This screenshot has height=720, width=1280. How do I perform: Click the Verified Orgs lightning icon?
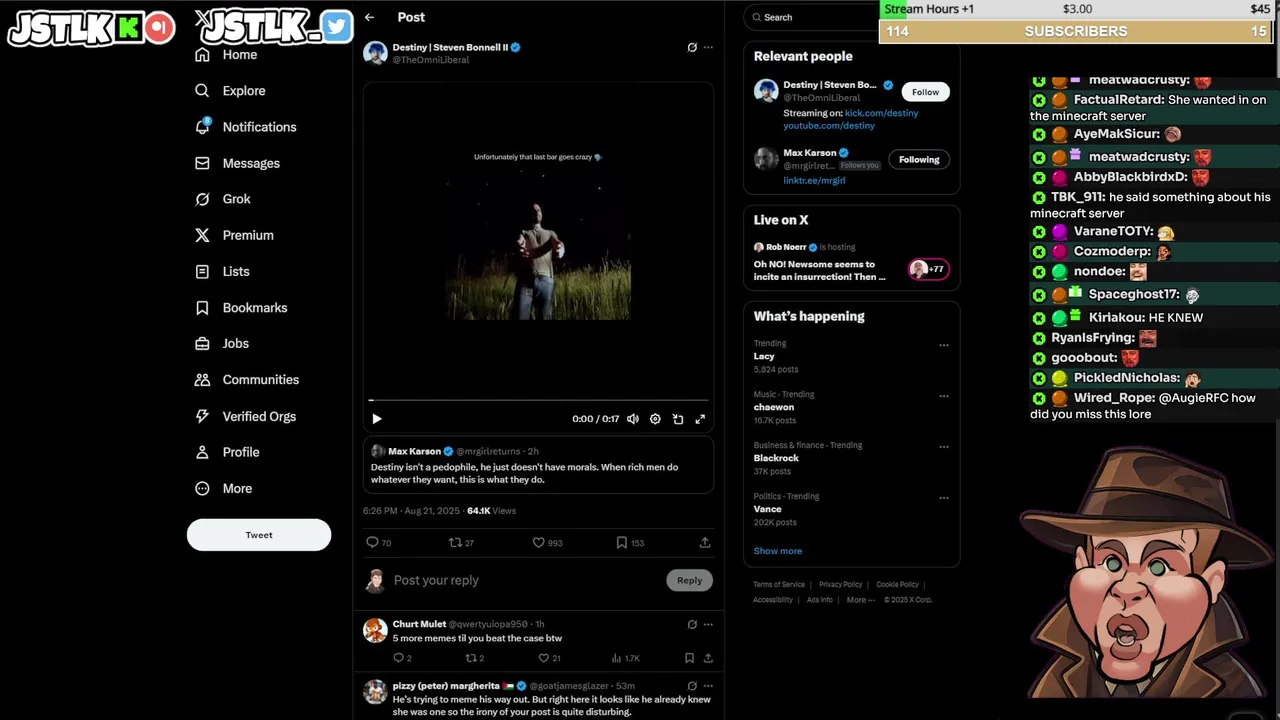(202, 416)
